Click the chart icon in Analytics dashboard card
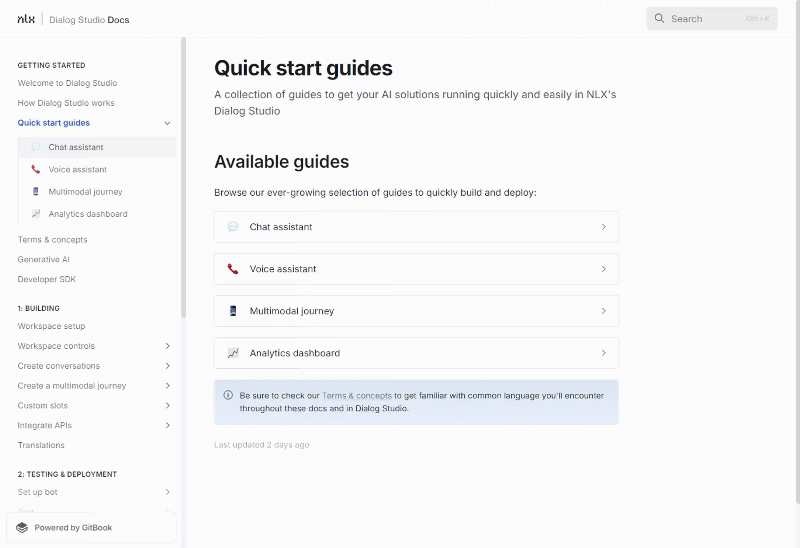800x548 pixels. pyautogui.click(x=233, y=353)
